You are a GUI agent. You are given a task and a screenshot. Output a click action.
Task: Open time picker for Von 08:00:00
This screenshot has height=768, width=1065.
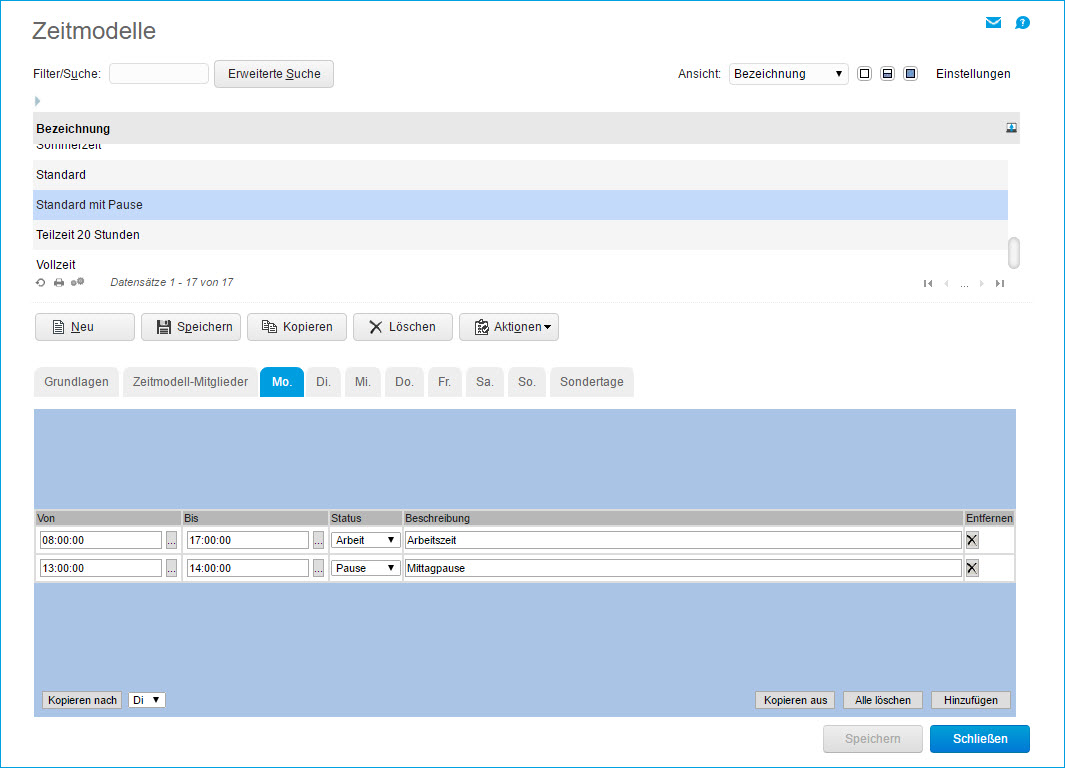(171, 541)
